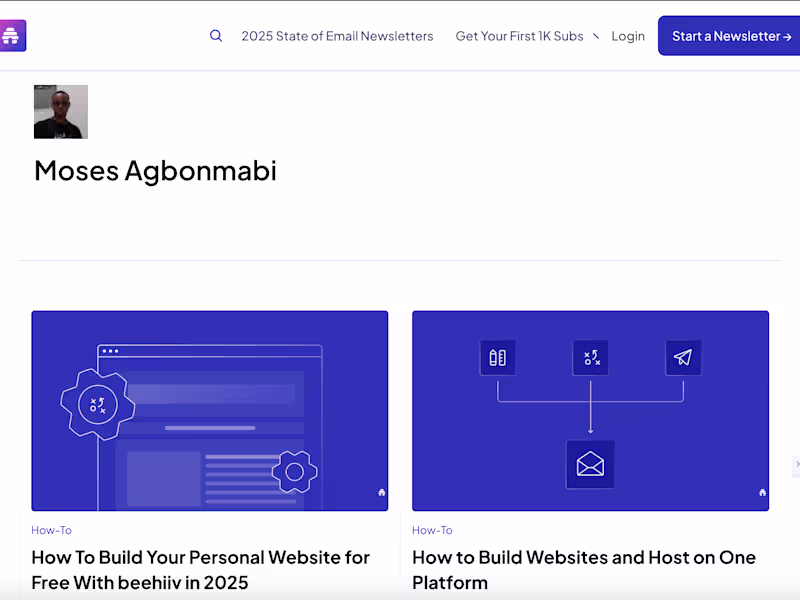Expand the chevron next to Get Your First 1K Subs

[596, 36]
